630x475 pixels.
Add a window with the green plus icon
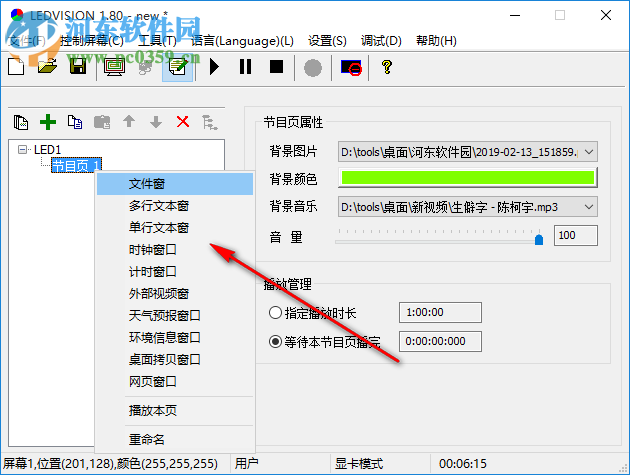(48, 122)
